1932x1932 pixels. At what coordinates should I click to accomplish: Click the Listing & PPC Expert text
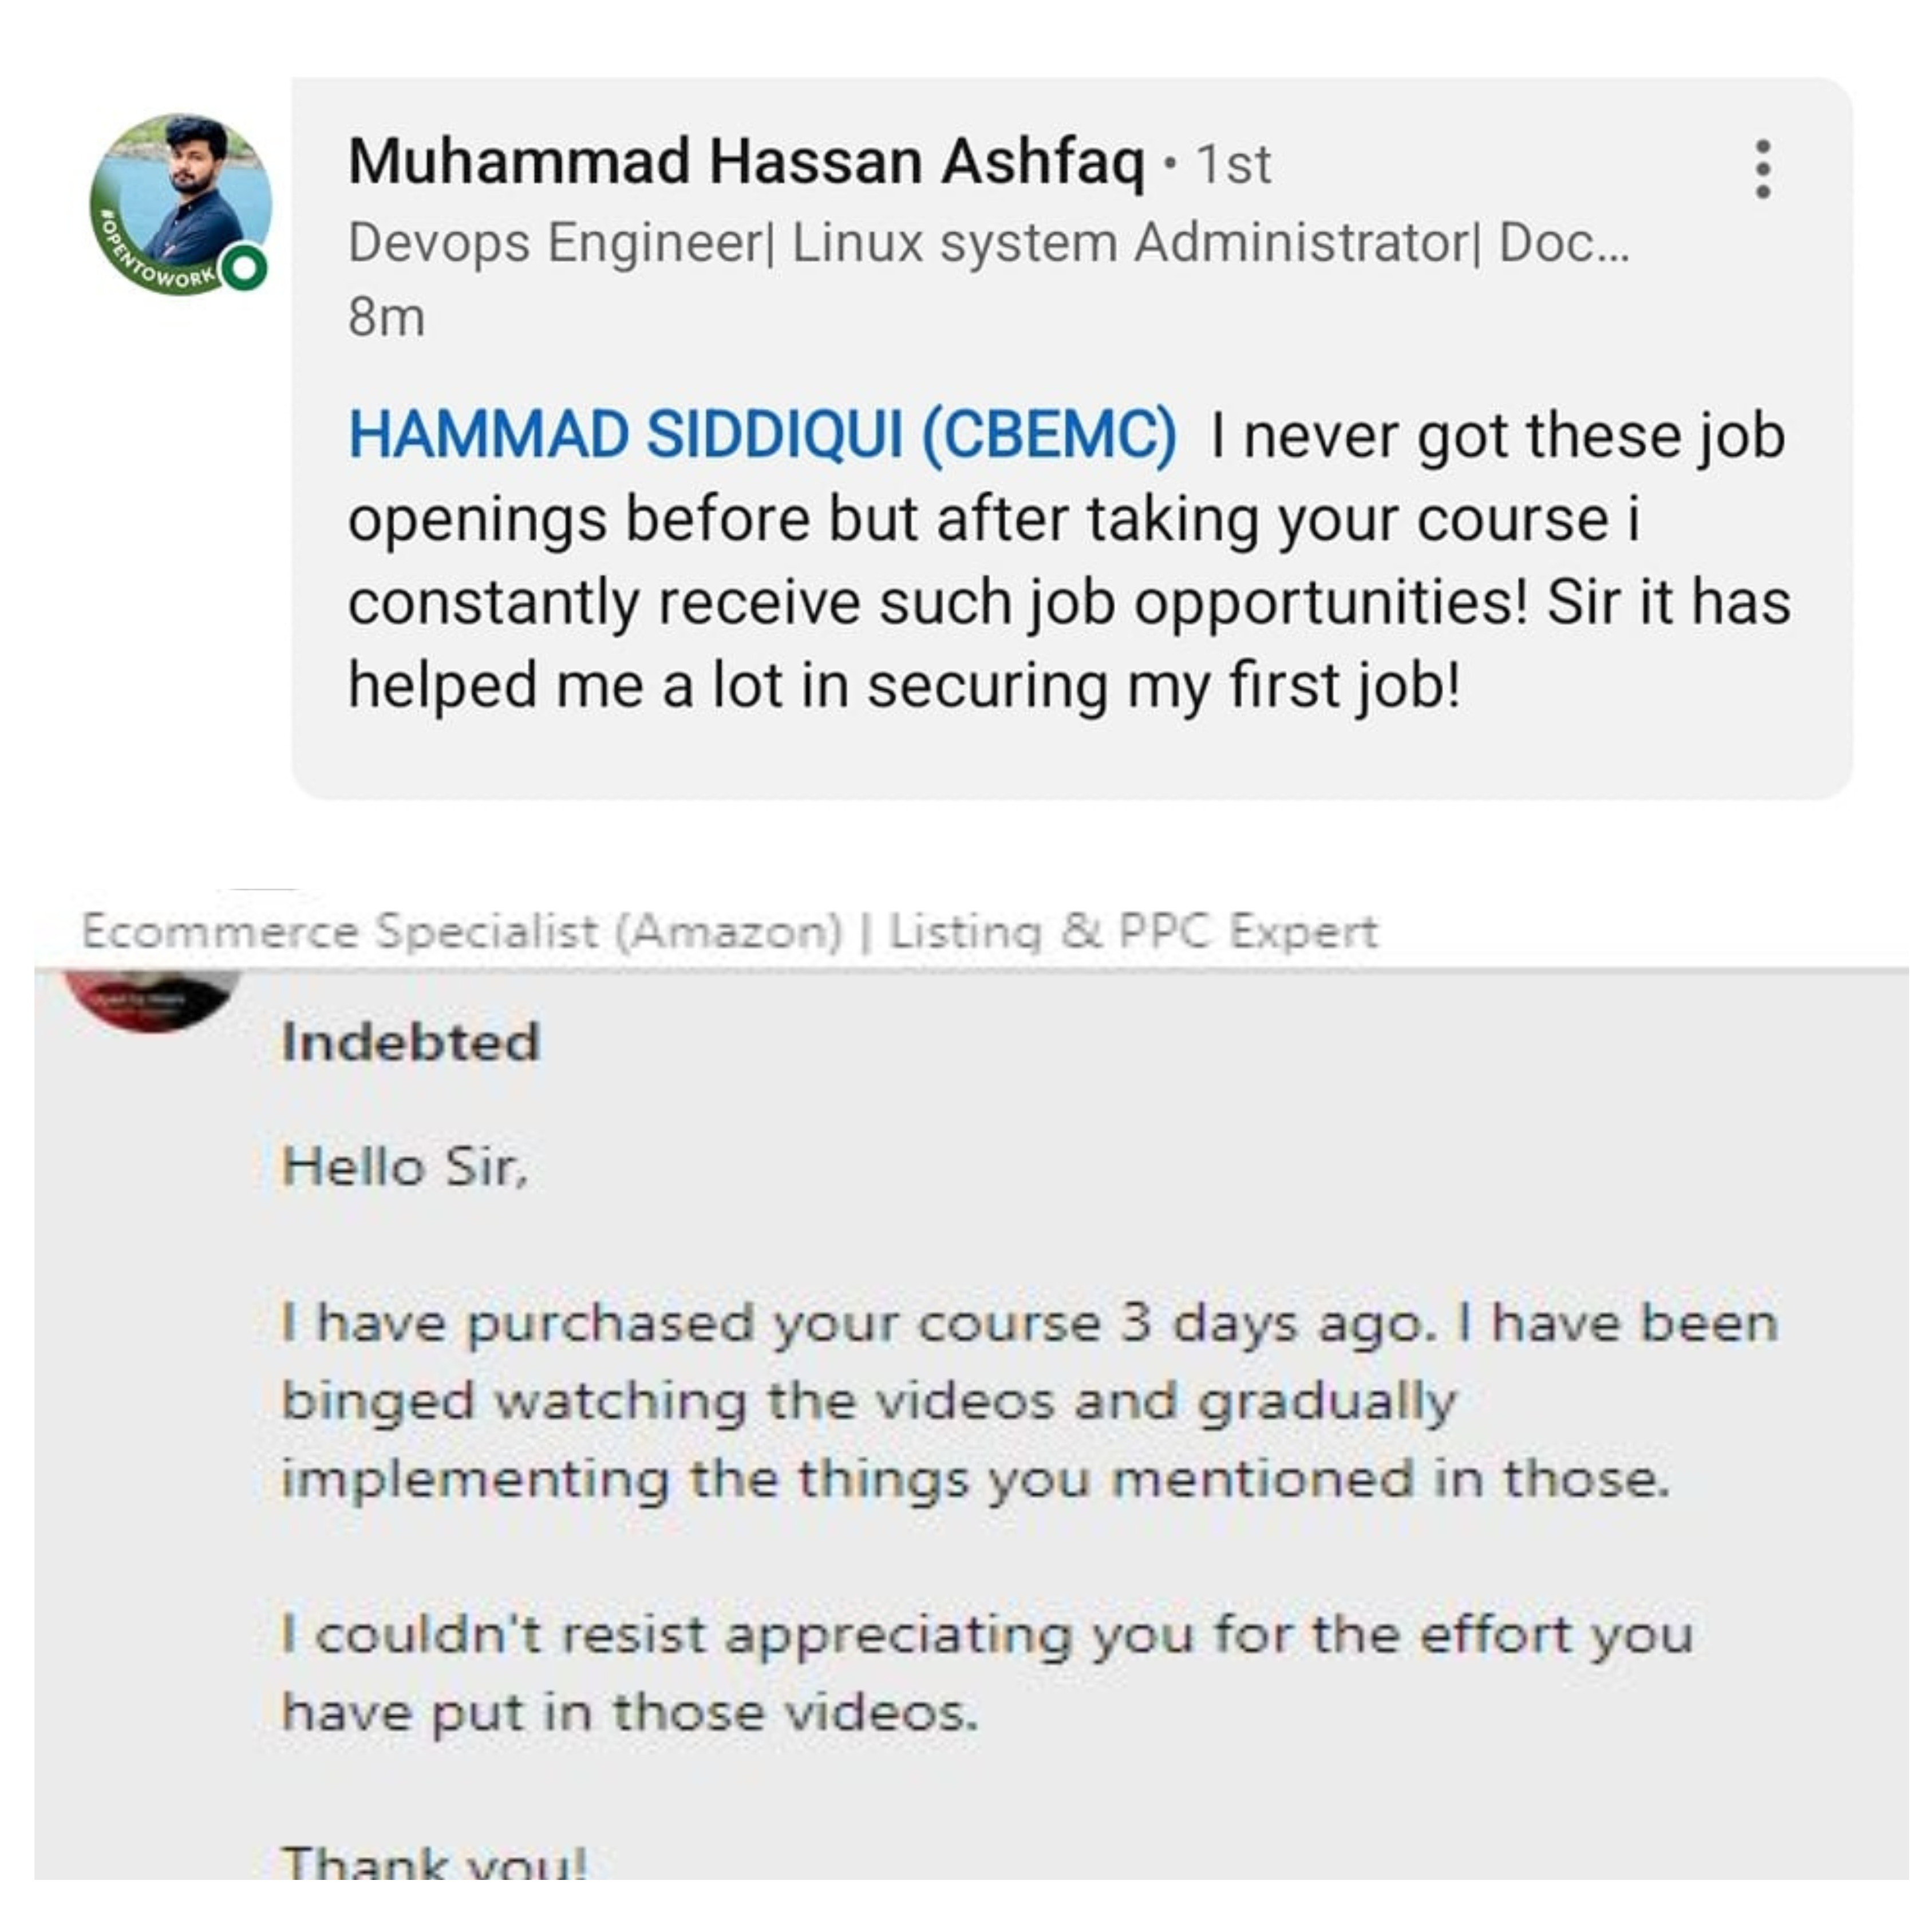(x=1133, y=932)
